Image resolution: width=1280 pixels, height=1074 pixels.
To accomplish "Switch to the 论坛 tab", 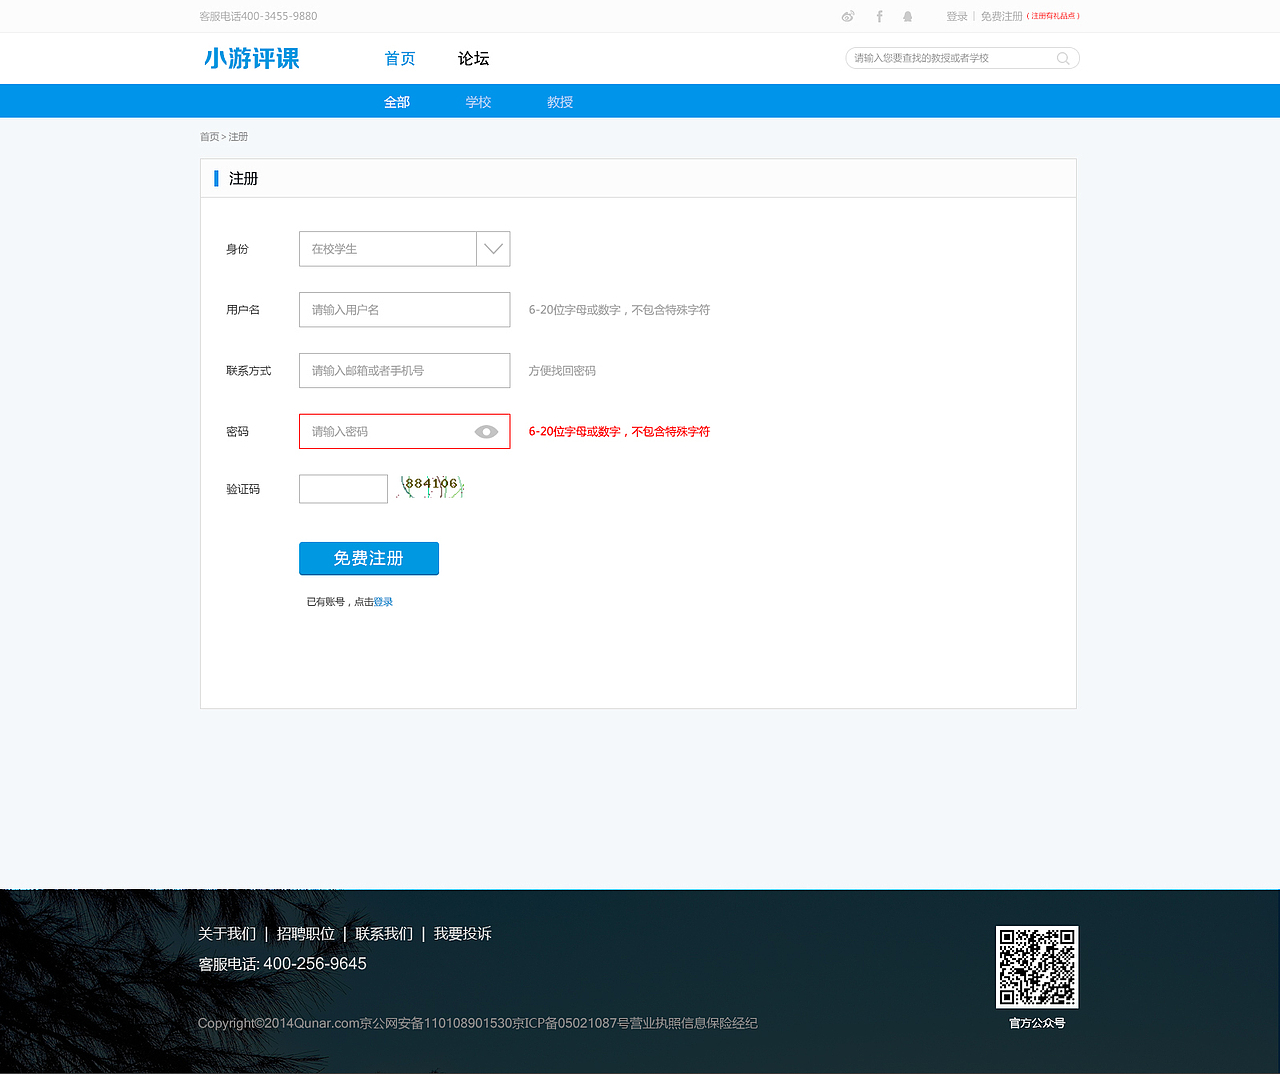I will (x=472, y=58).
